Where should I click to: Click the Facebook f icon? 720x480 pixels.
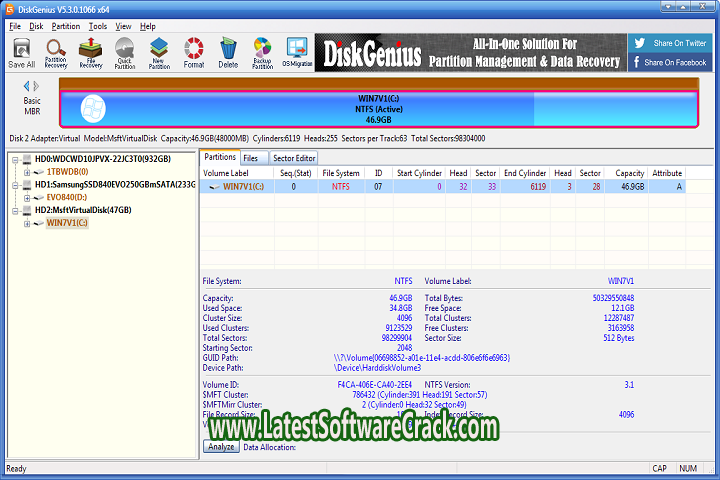coord(636,62)
